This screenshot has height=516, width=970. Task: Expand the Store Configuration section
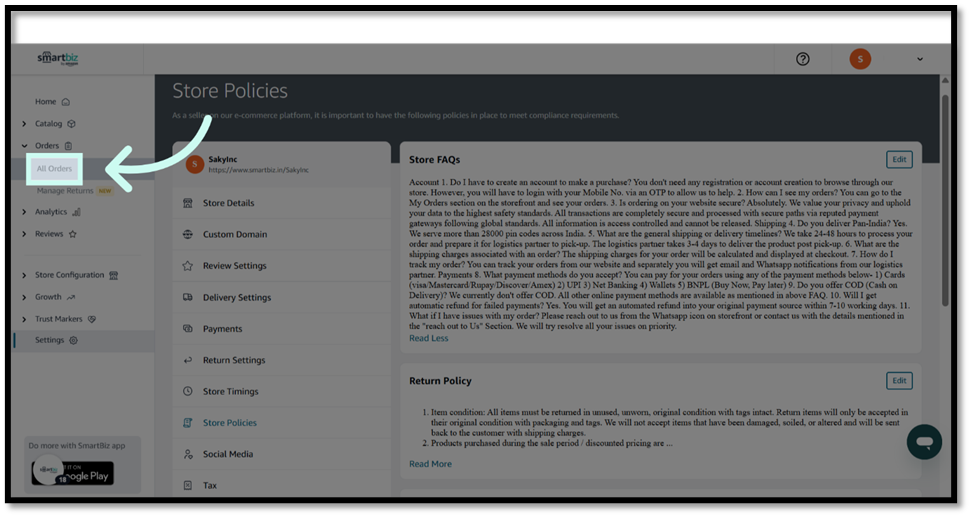[x=24, y=275]
